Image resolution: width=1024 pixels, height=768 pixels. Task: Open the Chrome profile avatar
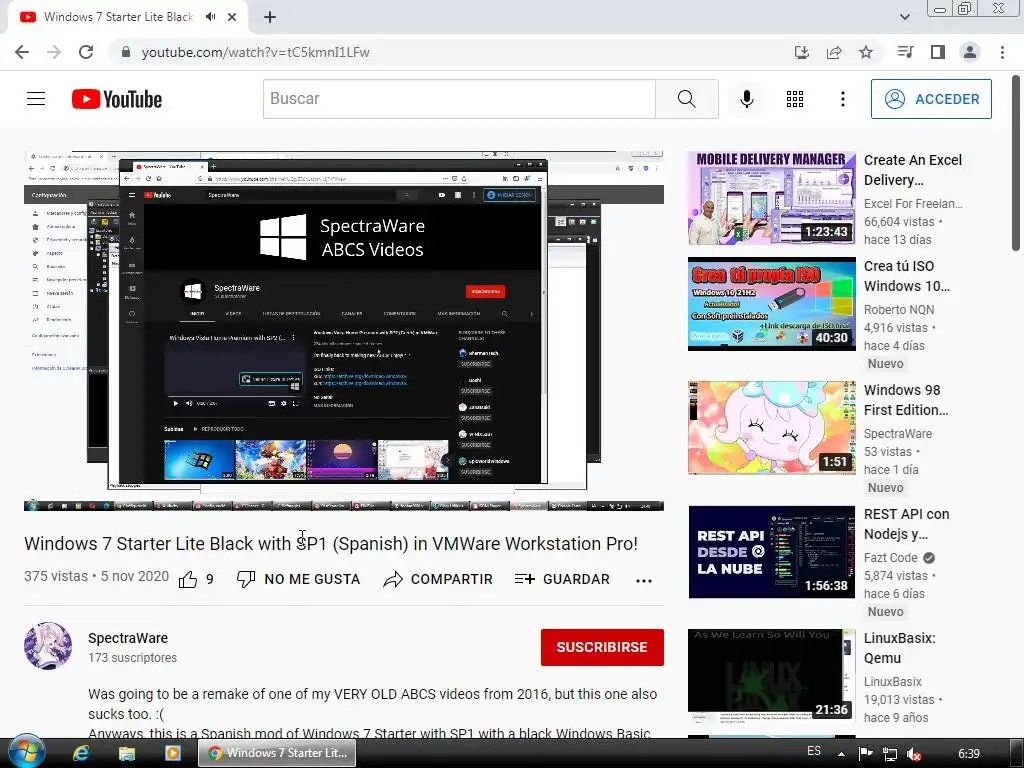[970, 52]
